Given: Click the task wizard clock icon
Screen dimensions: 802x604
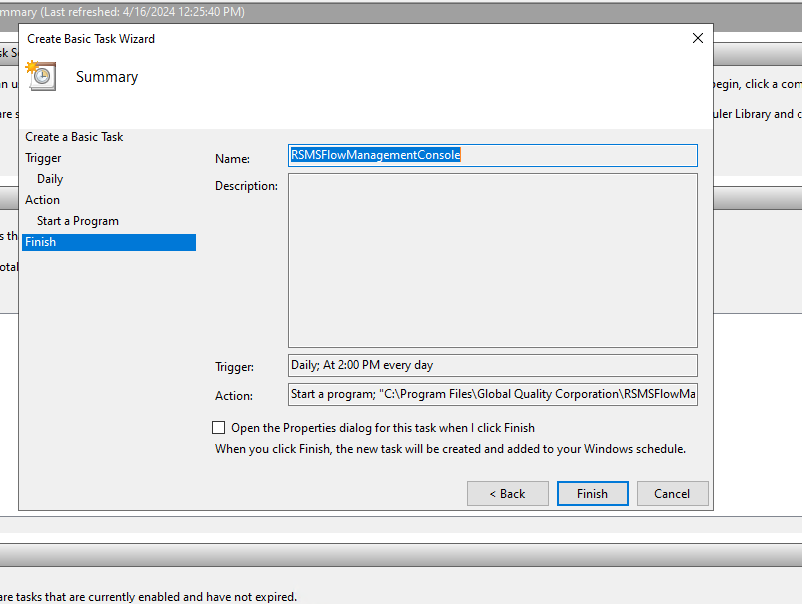Looking at the screenshot, I should (41, 76).
